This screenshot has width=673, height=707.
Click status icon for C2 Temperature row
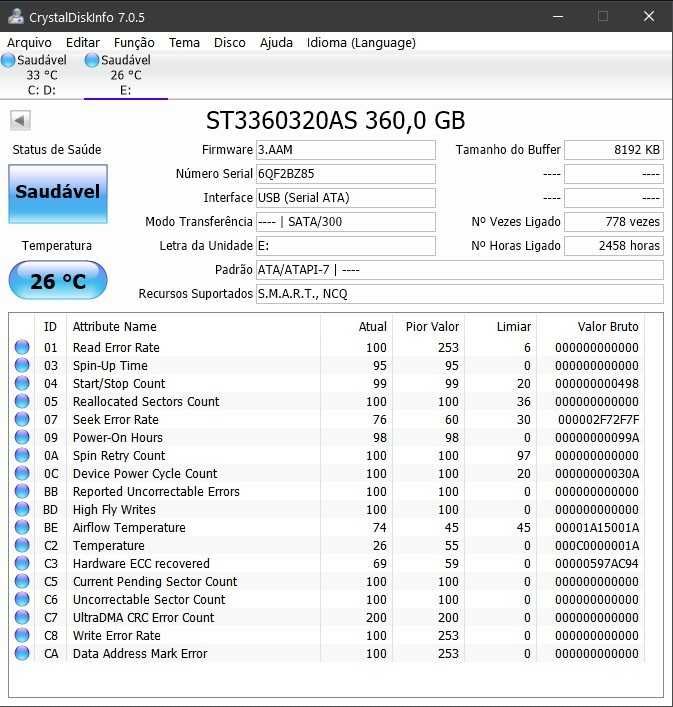(x=22, y=545)
